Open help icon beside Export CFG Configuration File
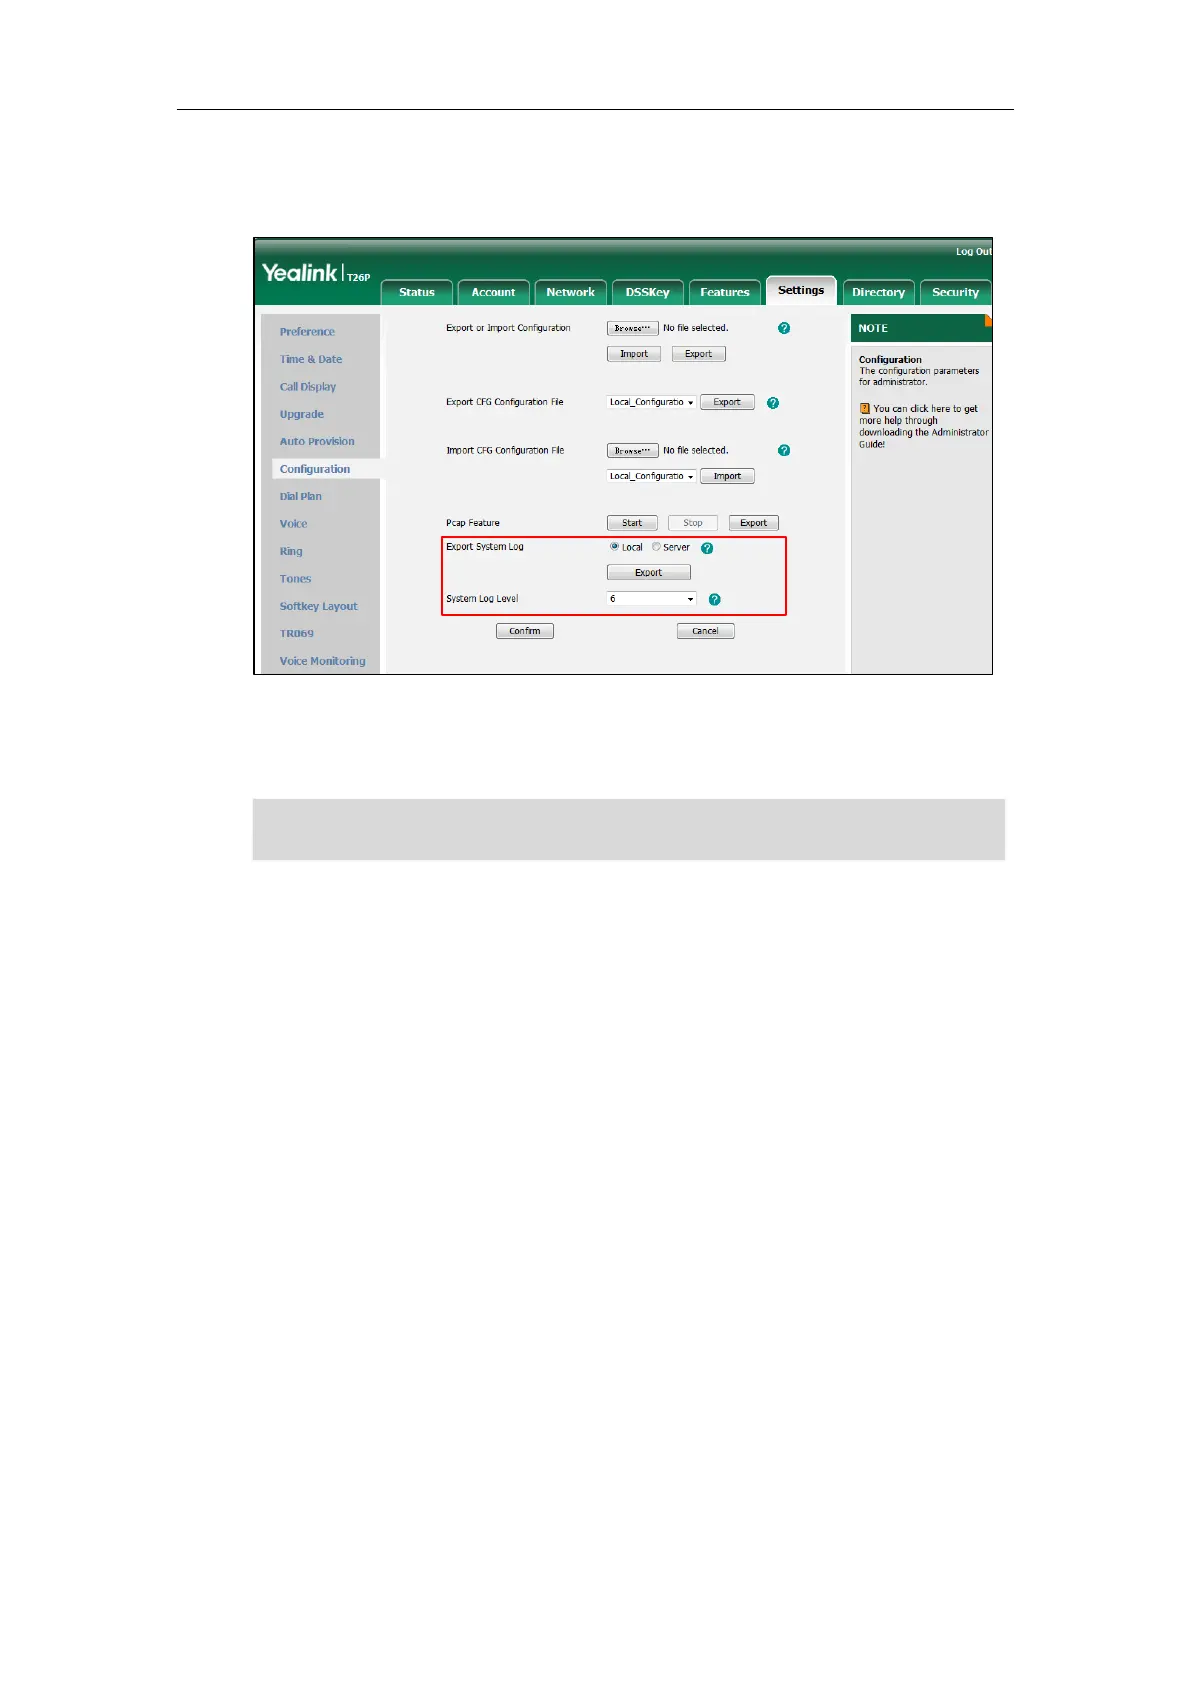 [x=773, y=403]
